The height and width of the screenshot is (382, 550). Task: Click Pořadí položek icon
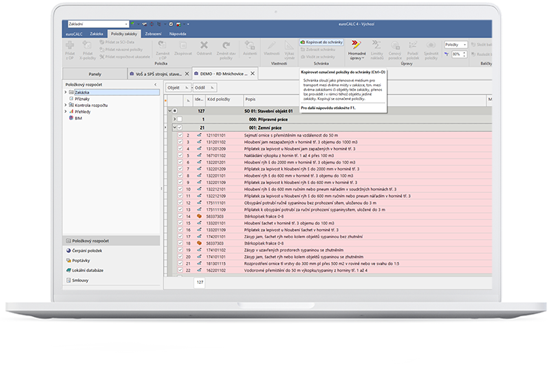click(413, 45)
